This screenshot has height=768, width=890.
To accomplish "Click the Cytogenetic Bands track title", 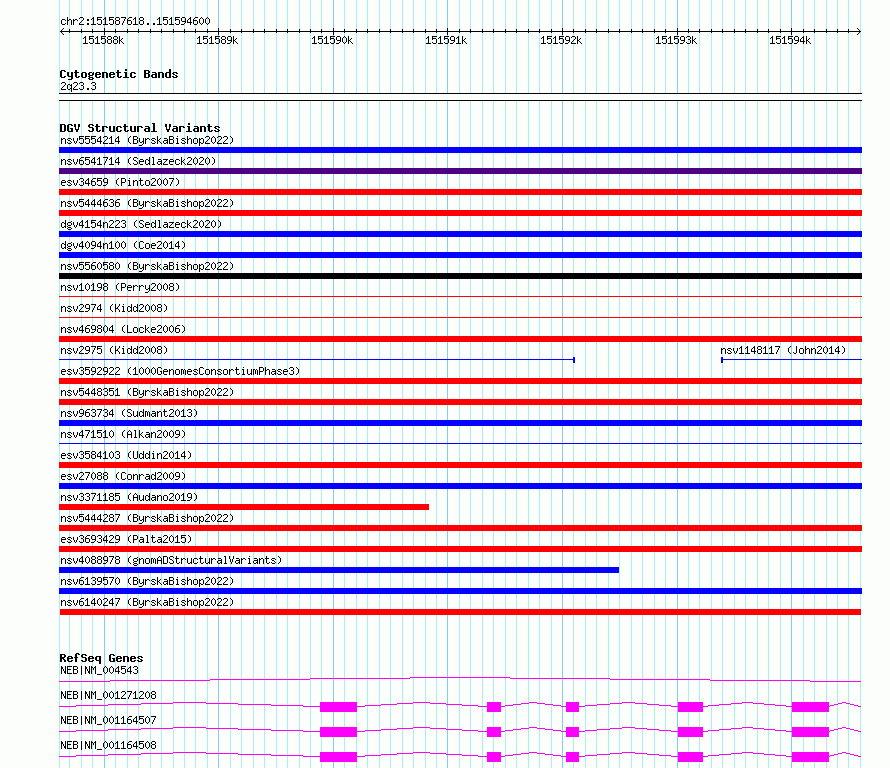I will (x=119, y=74).
